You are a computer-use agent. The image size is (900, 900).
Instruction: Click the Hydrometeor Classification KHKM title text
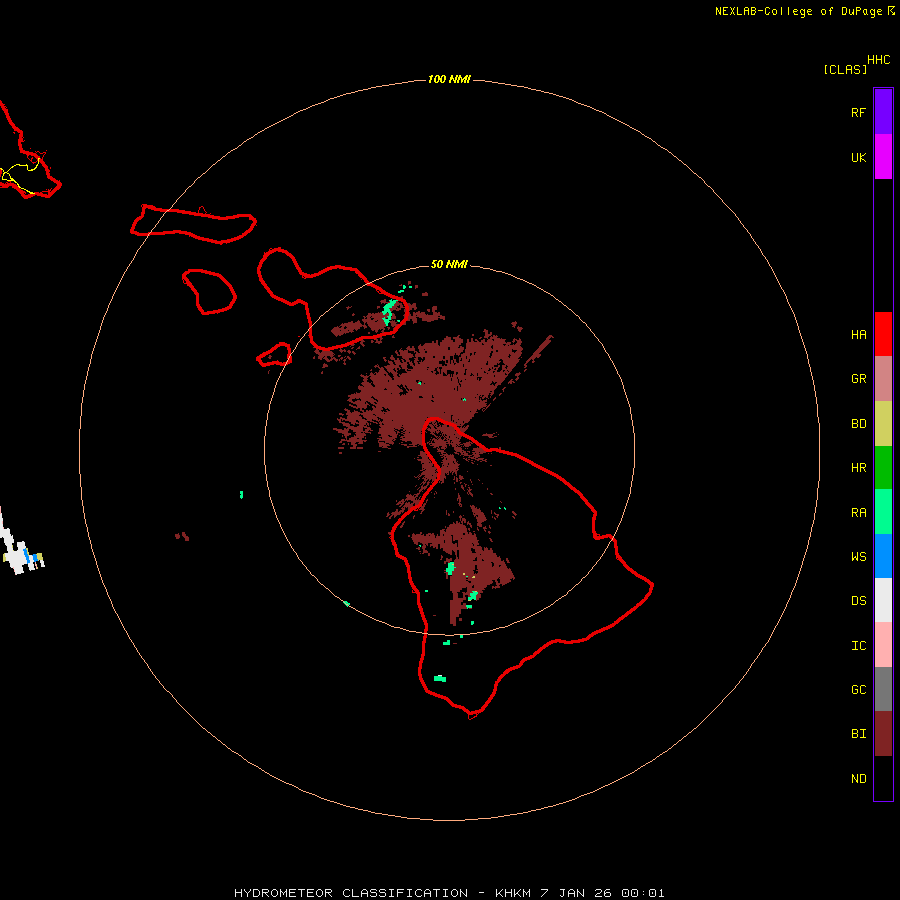pos(449,893)
